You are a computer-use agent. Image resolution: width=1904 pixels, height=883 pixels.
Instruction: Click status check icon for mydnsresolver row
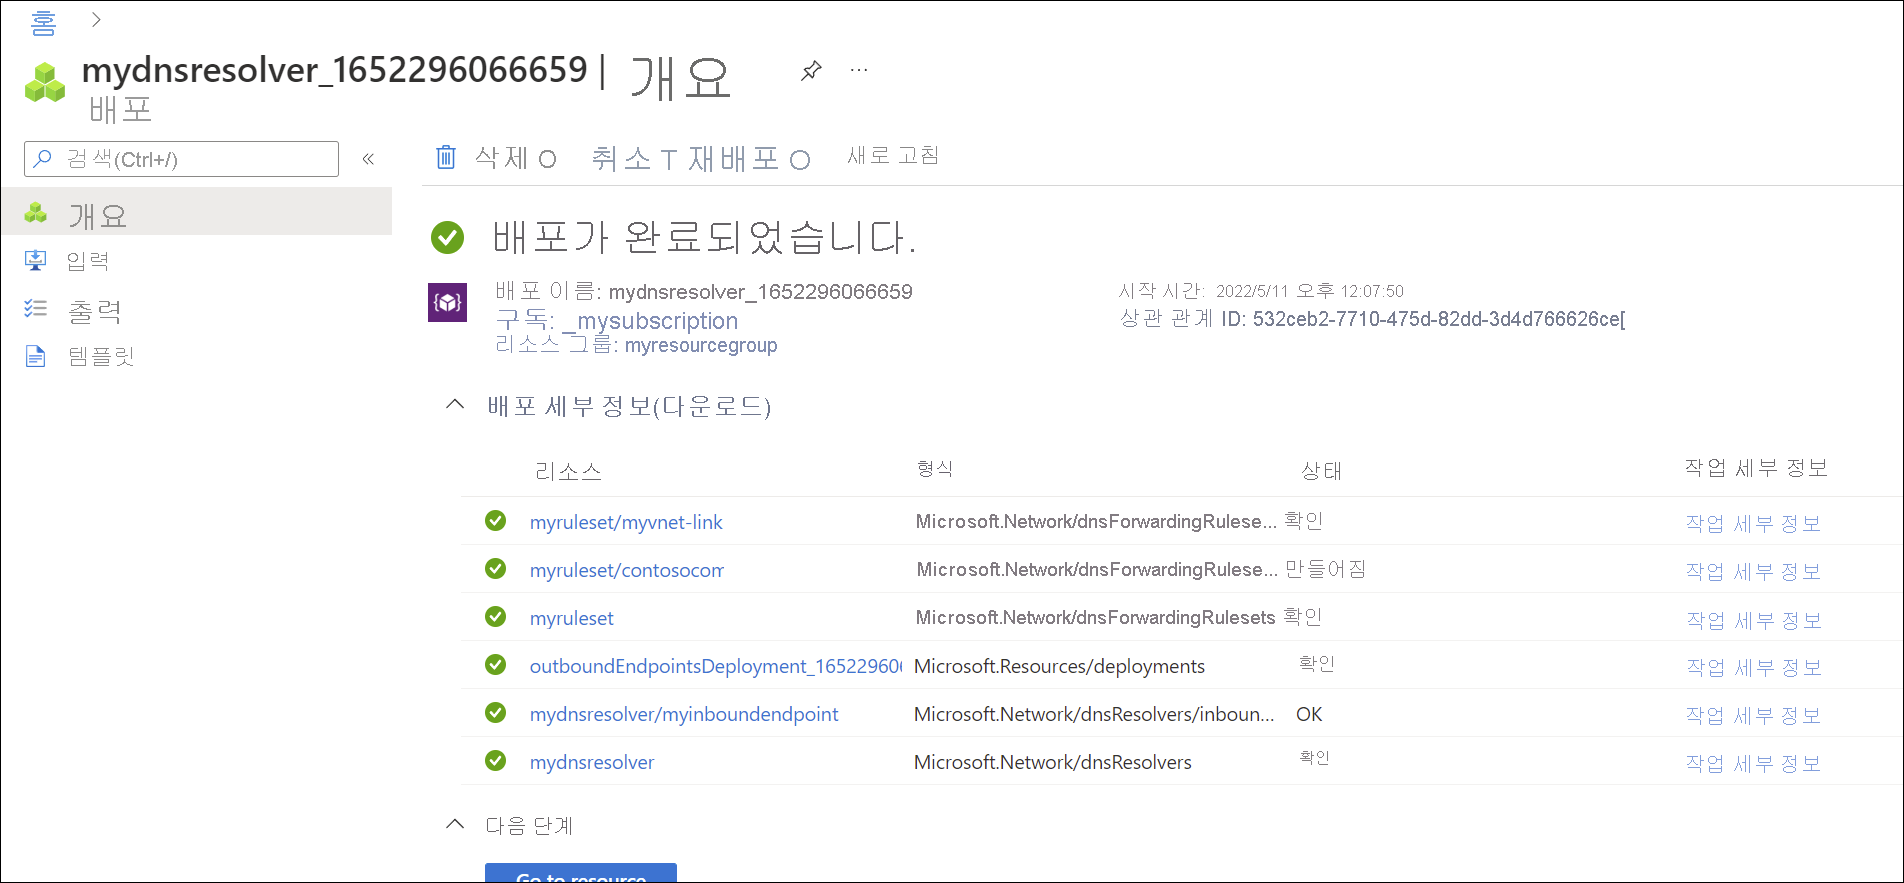495,761
